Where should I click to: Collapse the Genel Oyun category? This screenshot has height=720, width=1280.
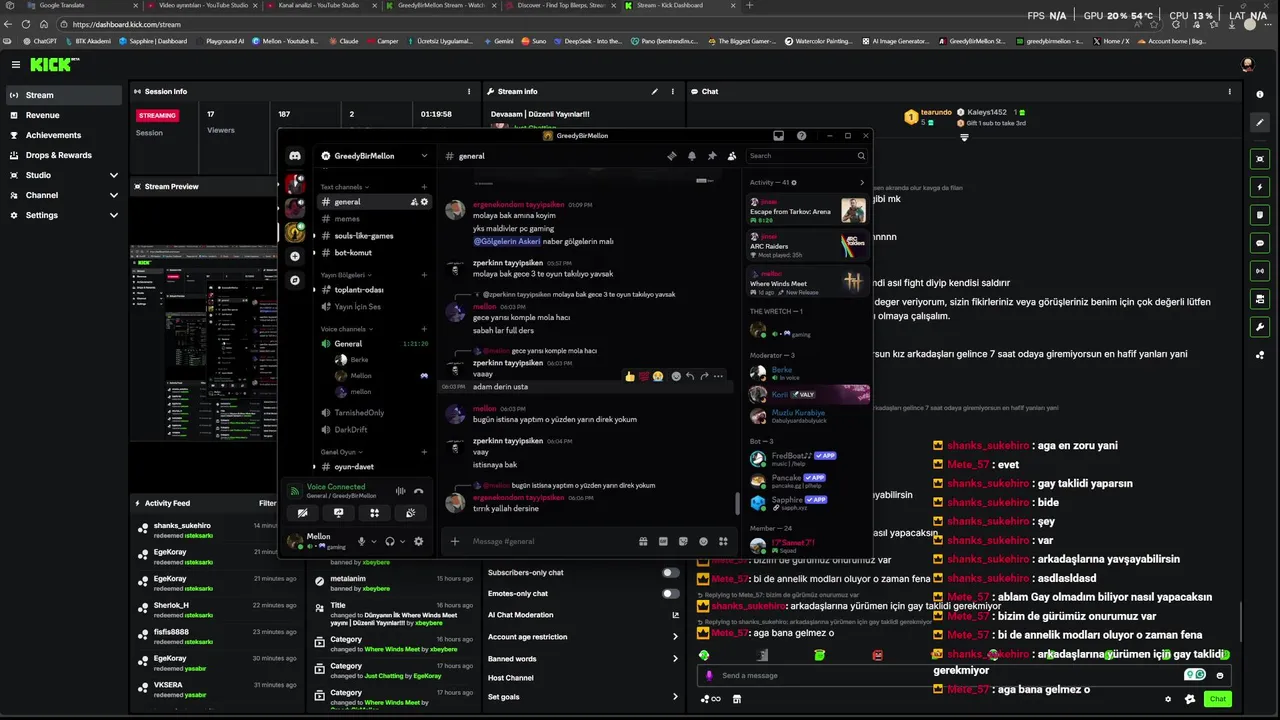tap(342, 452)
